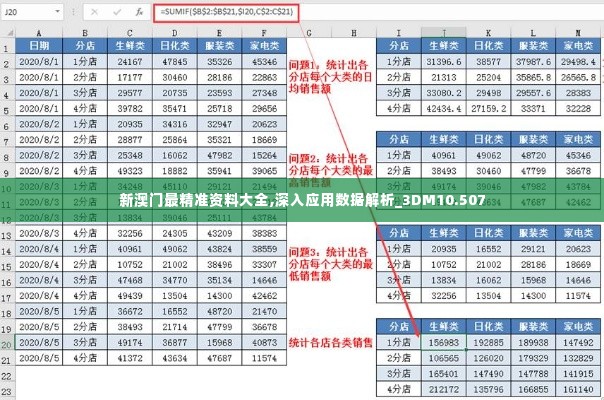Select the row 1 header
Image resolution: width=604 pixels, height=400 pixels.
6,46
